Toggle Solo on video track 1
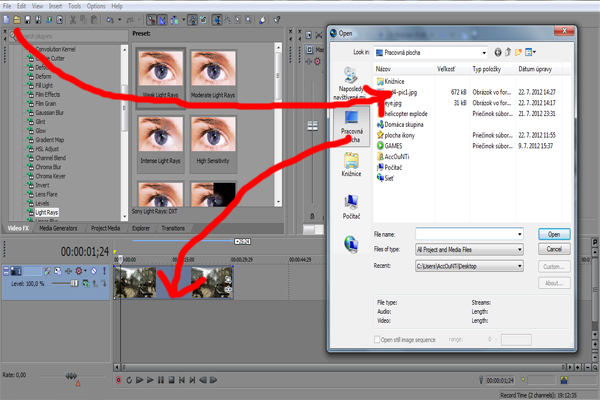This screenshot has width=600, height=400. 104,271
